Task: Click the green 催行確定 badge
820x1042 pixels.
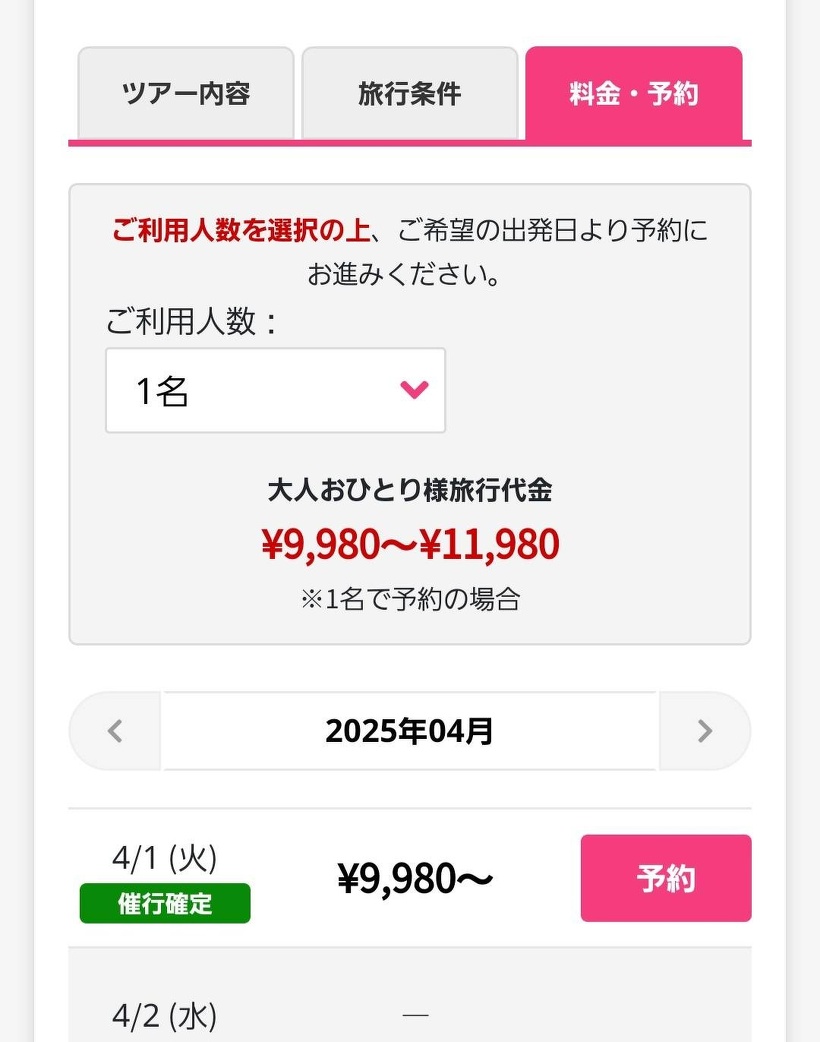Action: [165, 904]
